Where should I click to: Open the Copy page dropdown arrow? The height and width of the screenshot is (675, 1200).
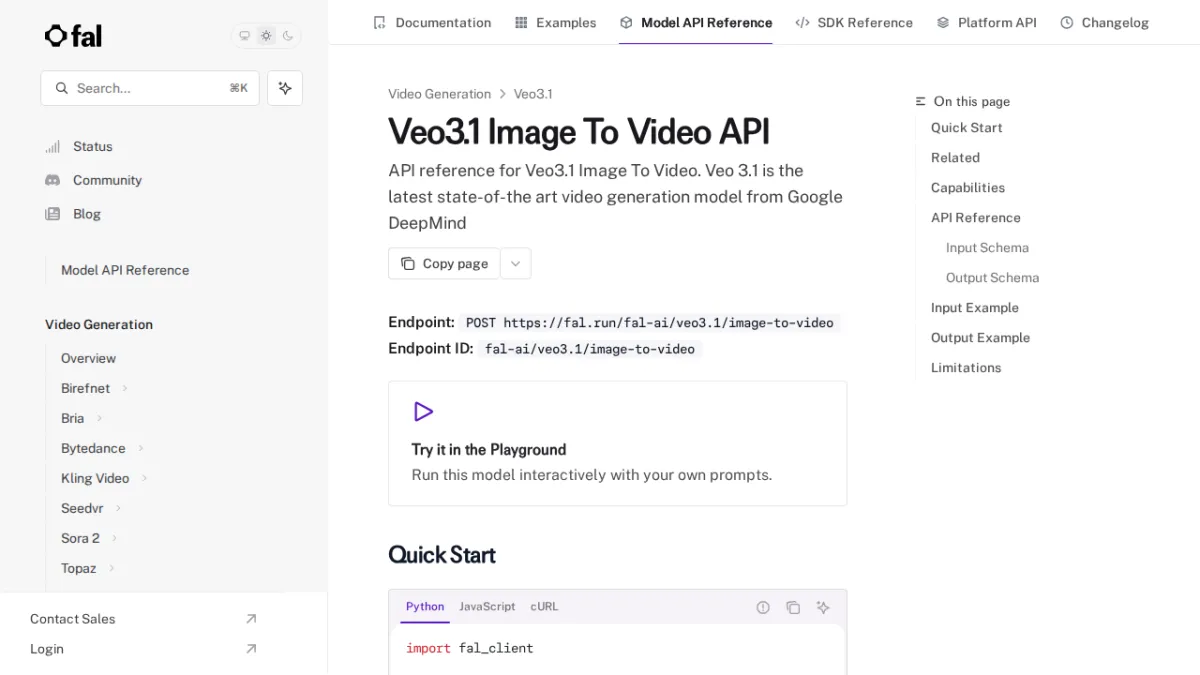516,264
